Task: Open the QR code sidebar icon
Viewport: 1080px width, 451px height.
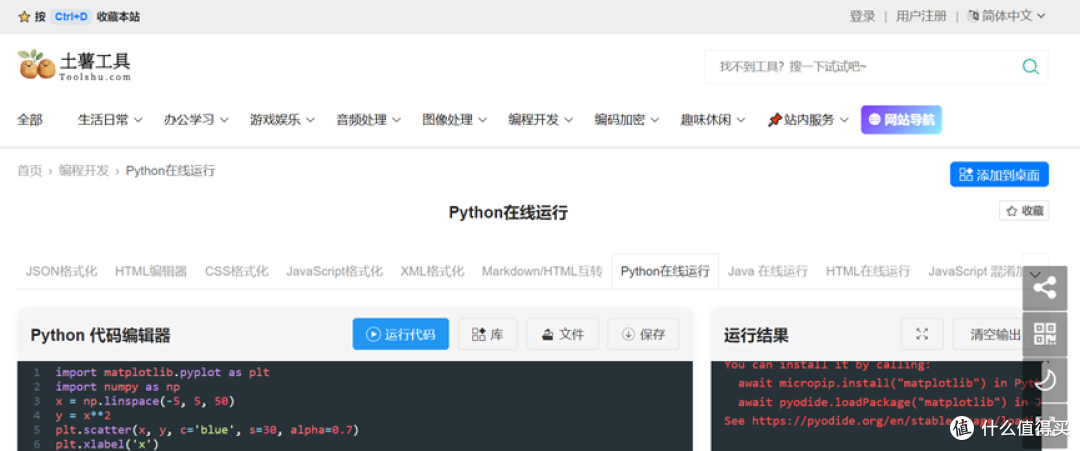Action: (x=1045, y=334)
